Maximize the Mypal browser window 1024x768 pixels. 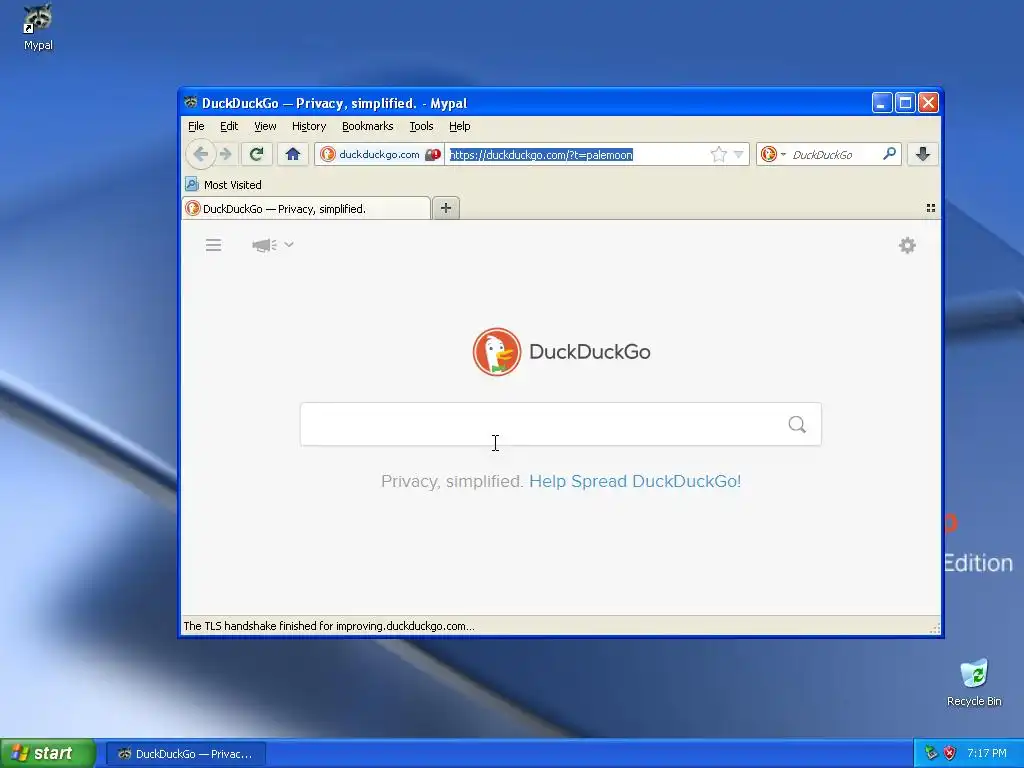[x=905, y=103]
